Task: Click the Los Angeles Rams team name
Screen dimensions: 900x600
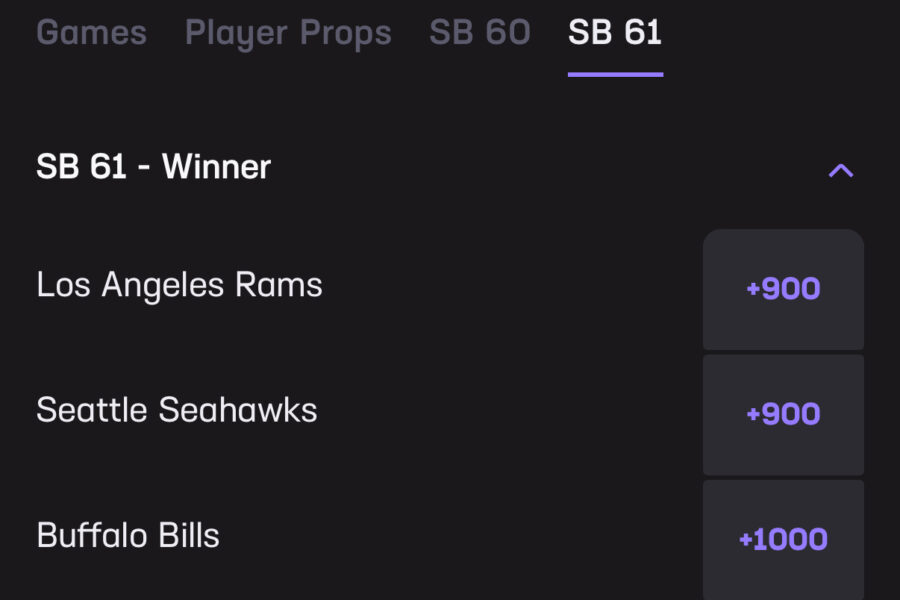Action: coord(180,286)
